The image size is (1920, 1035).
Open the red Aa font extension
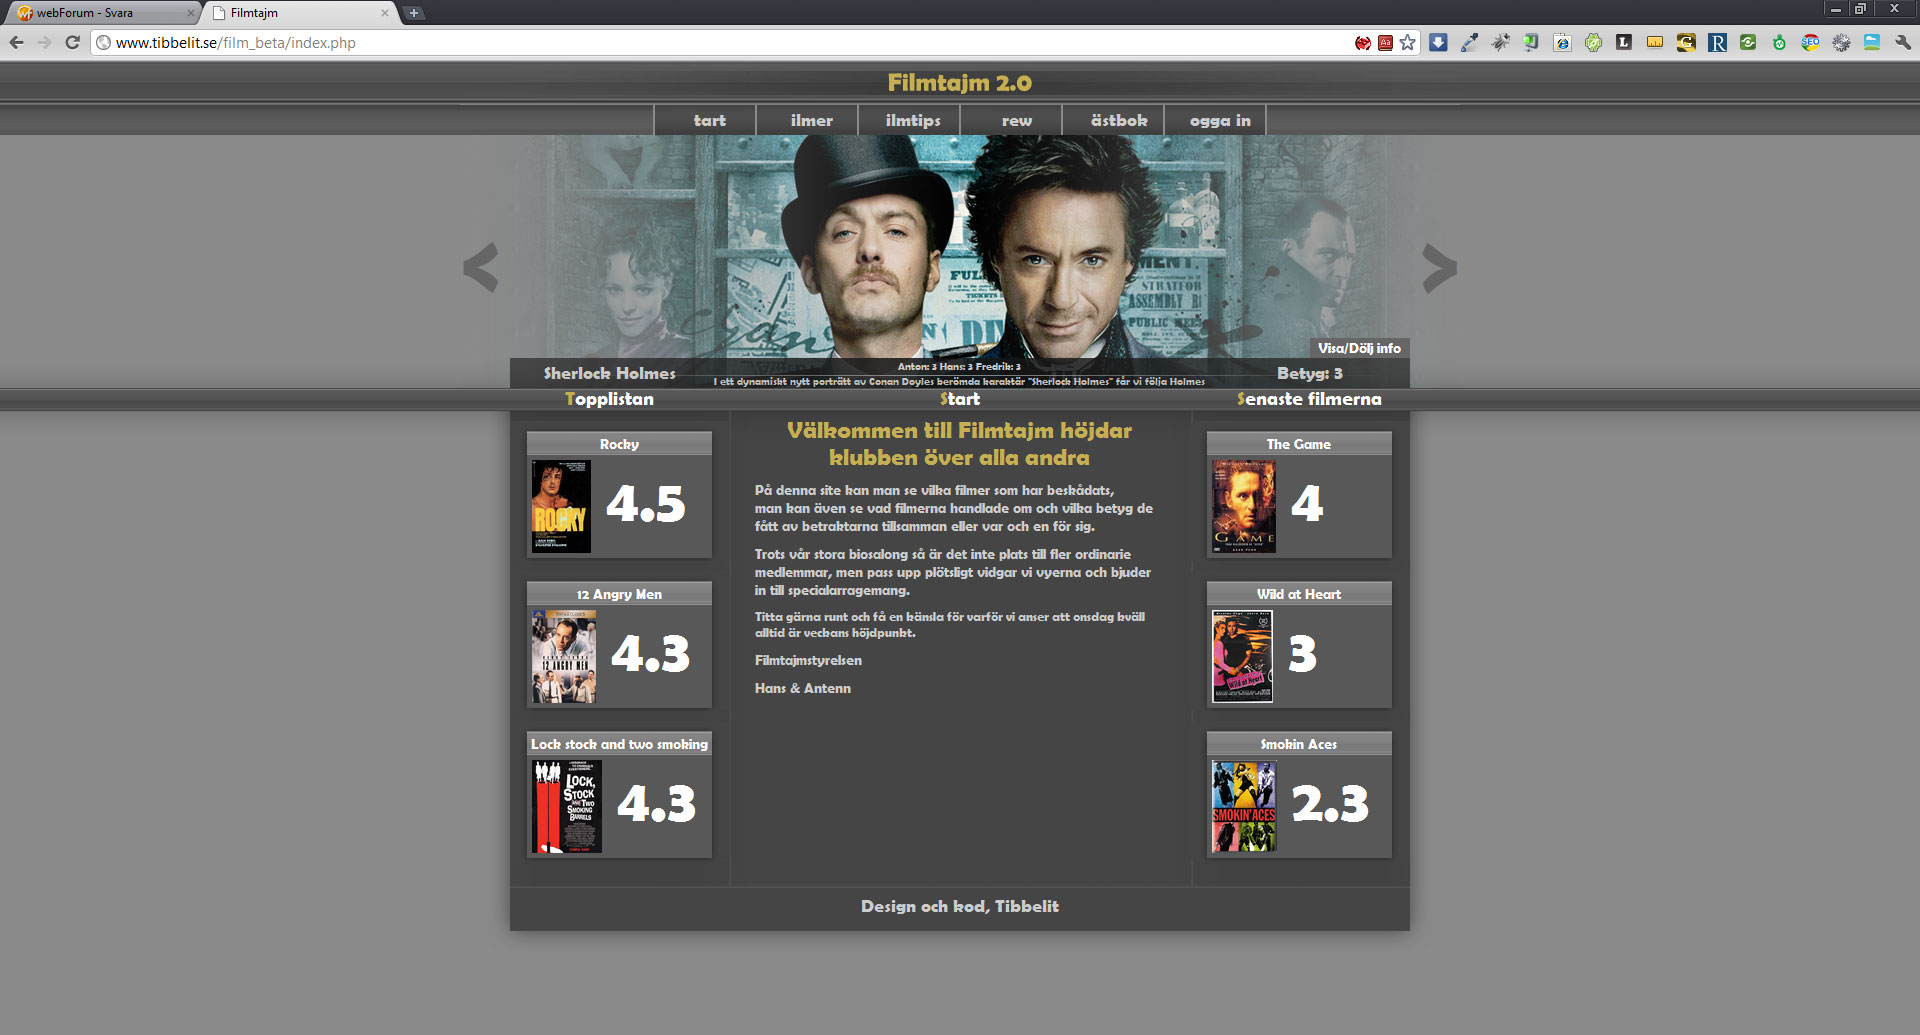coord(1386,43)
